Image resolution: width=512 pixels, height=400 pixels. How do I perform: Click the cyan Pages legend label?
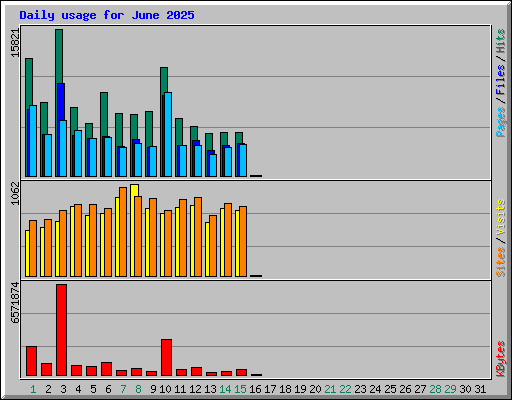(501, 122)
